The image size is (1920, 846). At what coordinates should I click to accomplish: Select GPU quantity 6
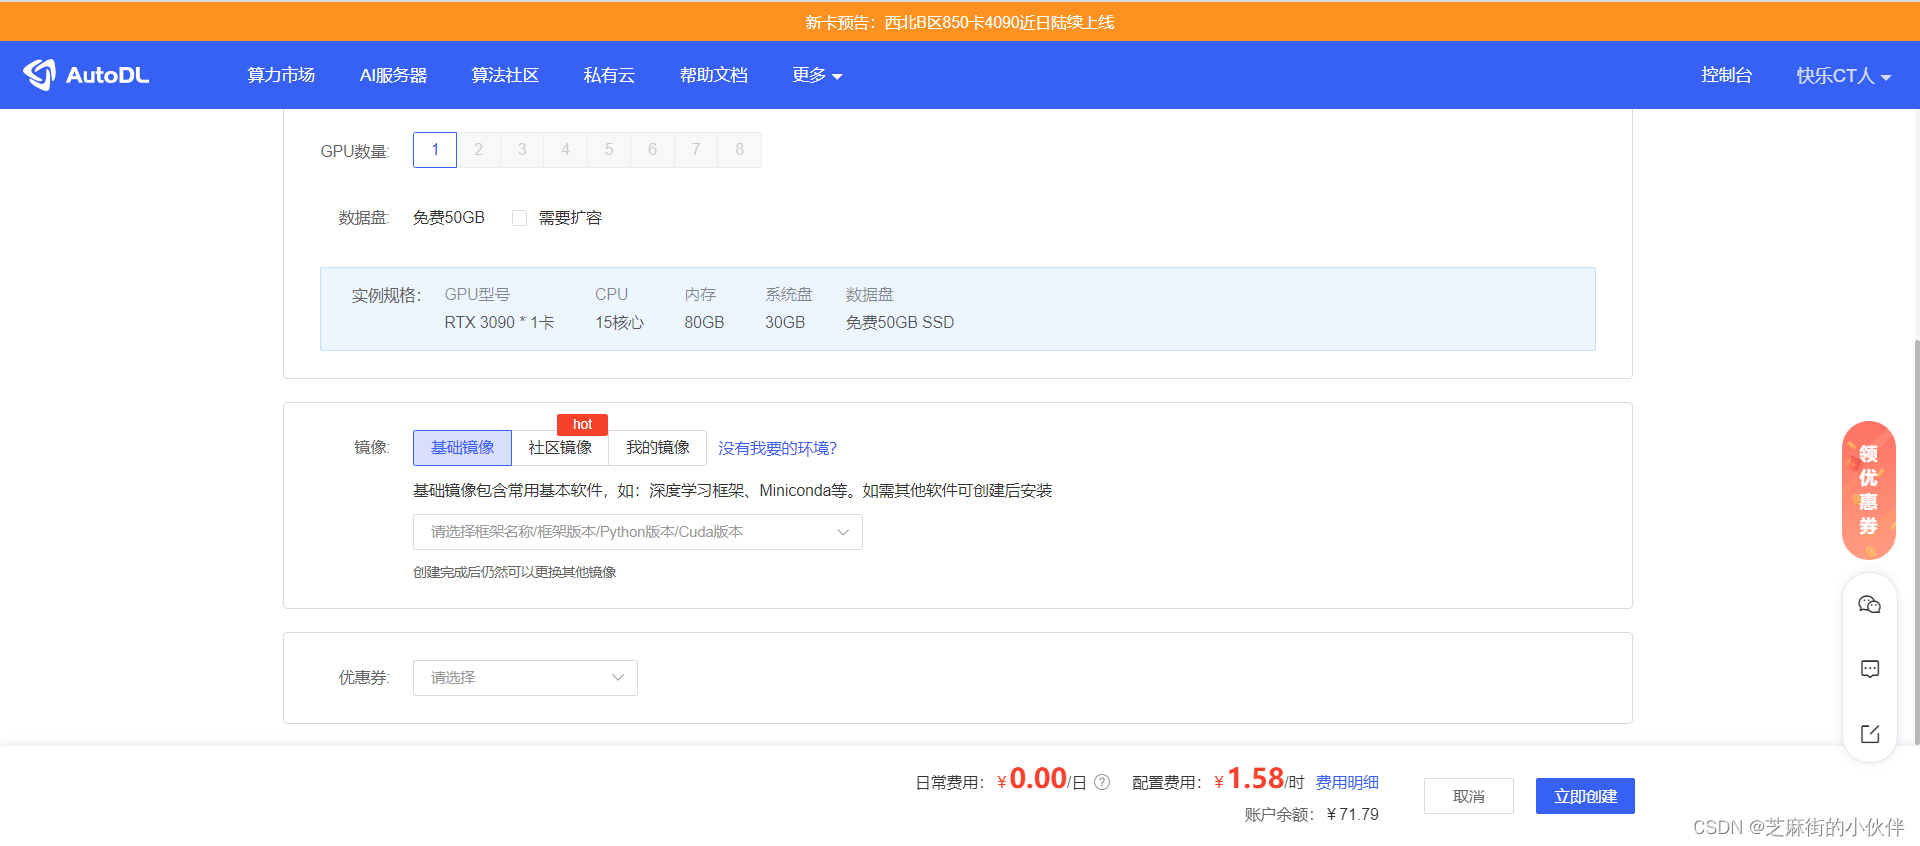pos(652,150)
